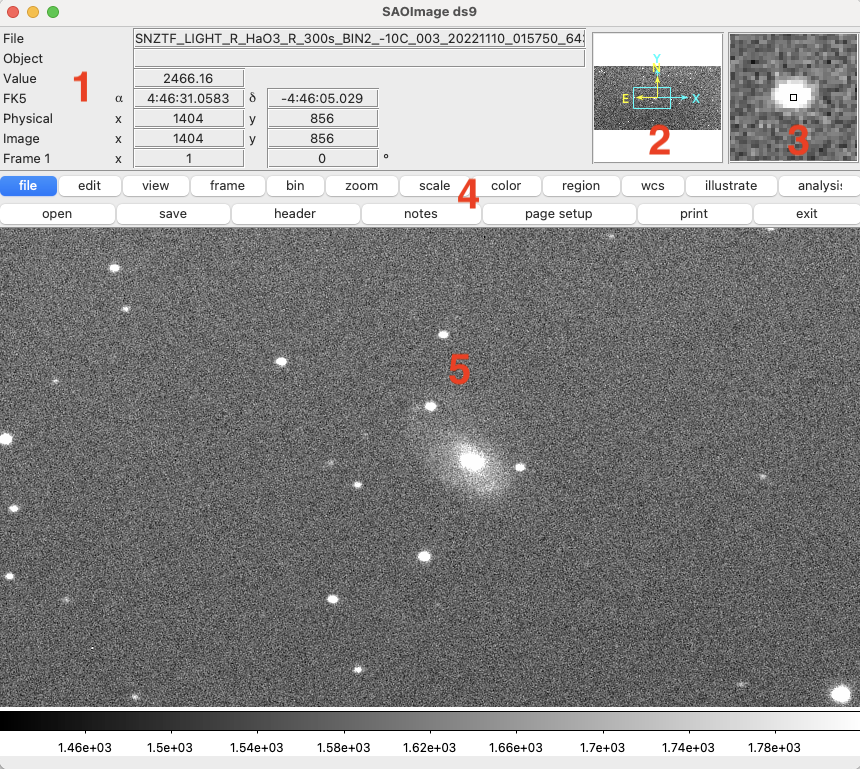Switch to the scale tab
This screenshot has height=769, width=860.
tap(434, 186)
